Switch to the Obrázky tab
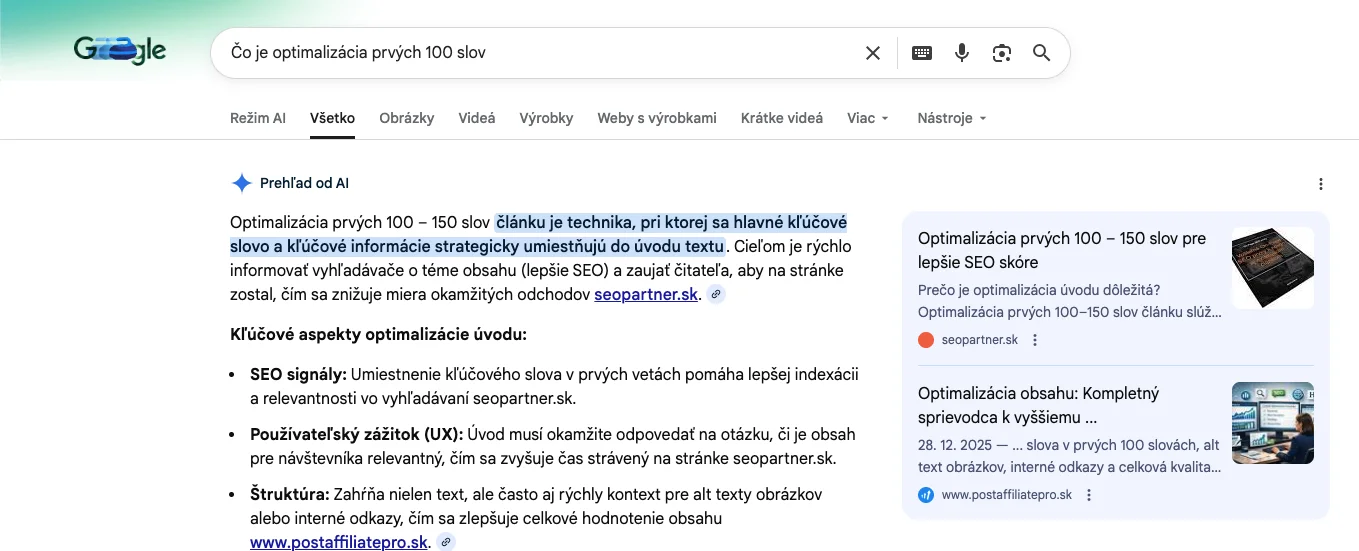The width and height of the screenshot is (1359, 551). click(x=406, y=118)
